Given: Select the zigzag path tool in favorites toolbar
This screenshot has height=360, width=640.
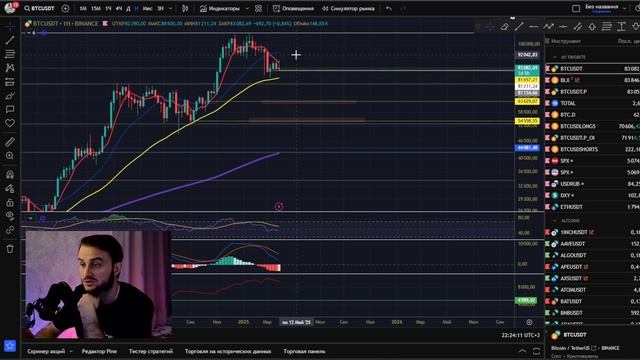Looking at the screenshot, I should (x=549, y=27).
